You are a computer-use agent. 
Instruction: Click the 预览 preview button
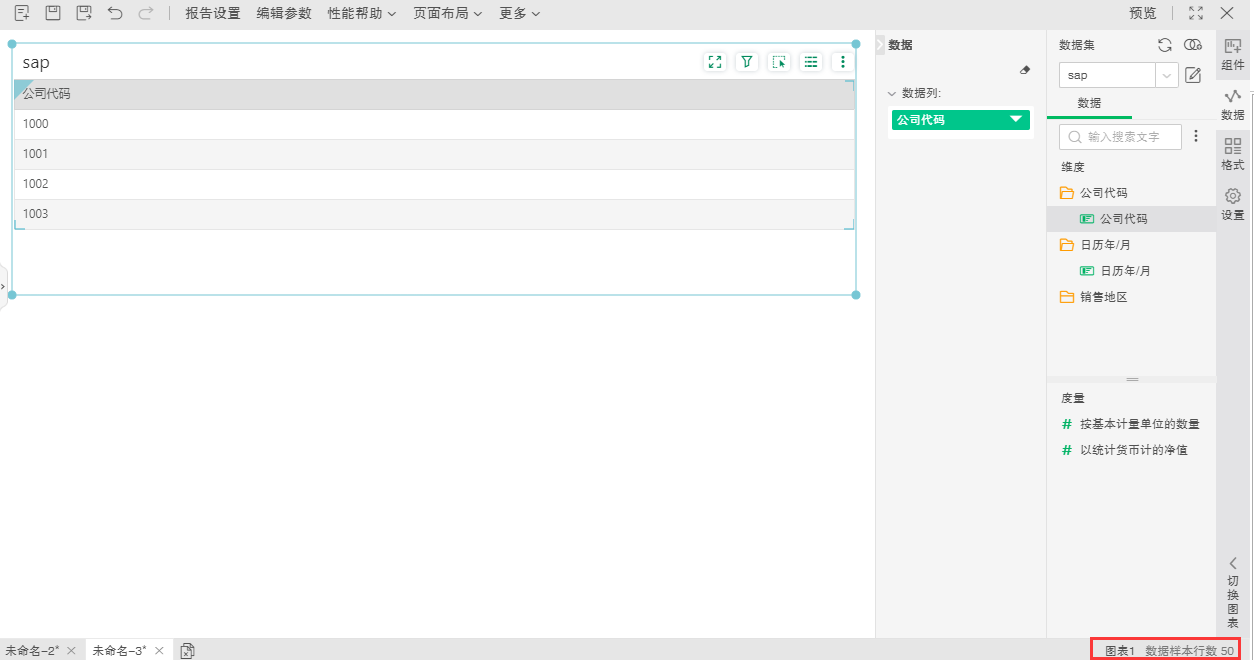click(1142, 13)
